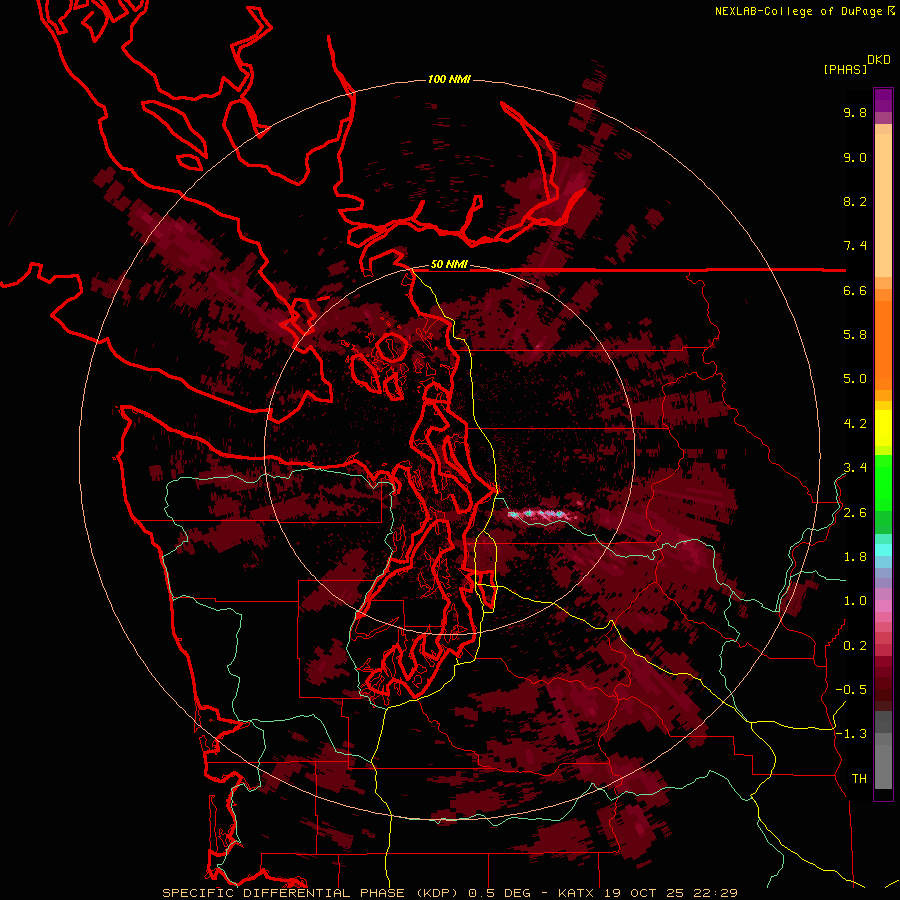Click the KATX station identifier in the caption
The height and width of the screenshot is (900, 900).
click(x=577, y=893)
